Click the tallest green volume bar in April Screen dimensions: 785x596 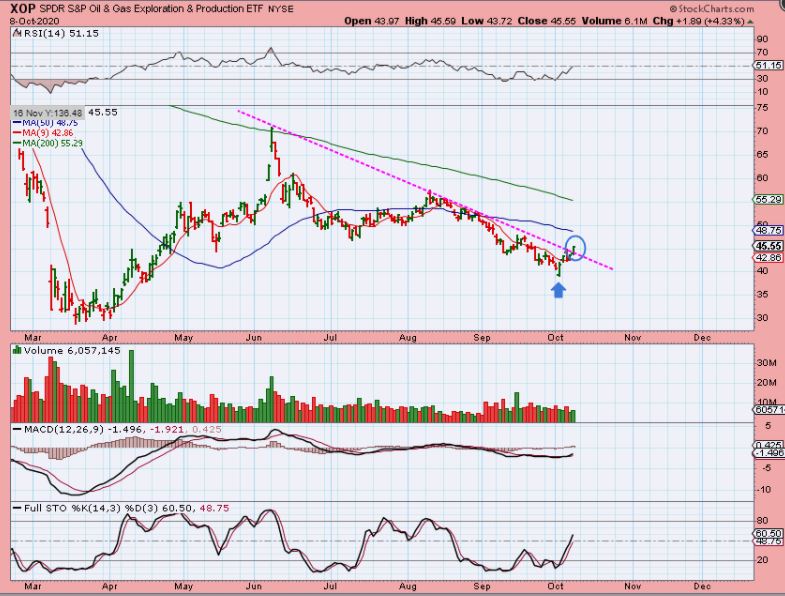click(x=132, y=386)
